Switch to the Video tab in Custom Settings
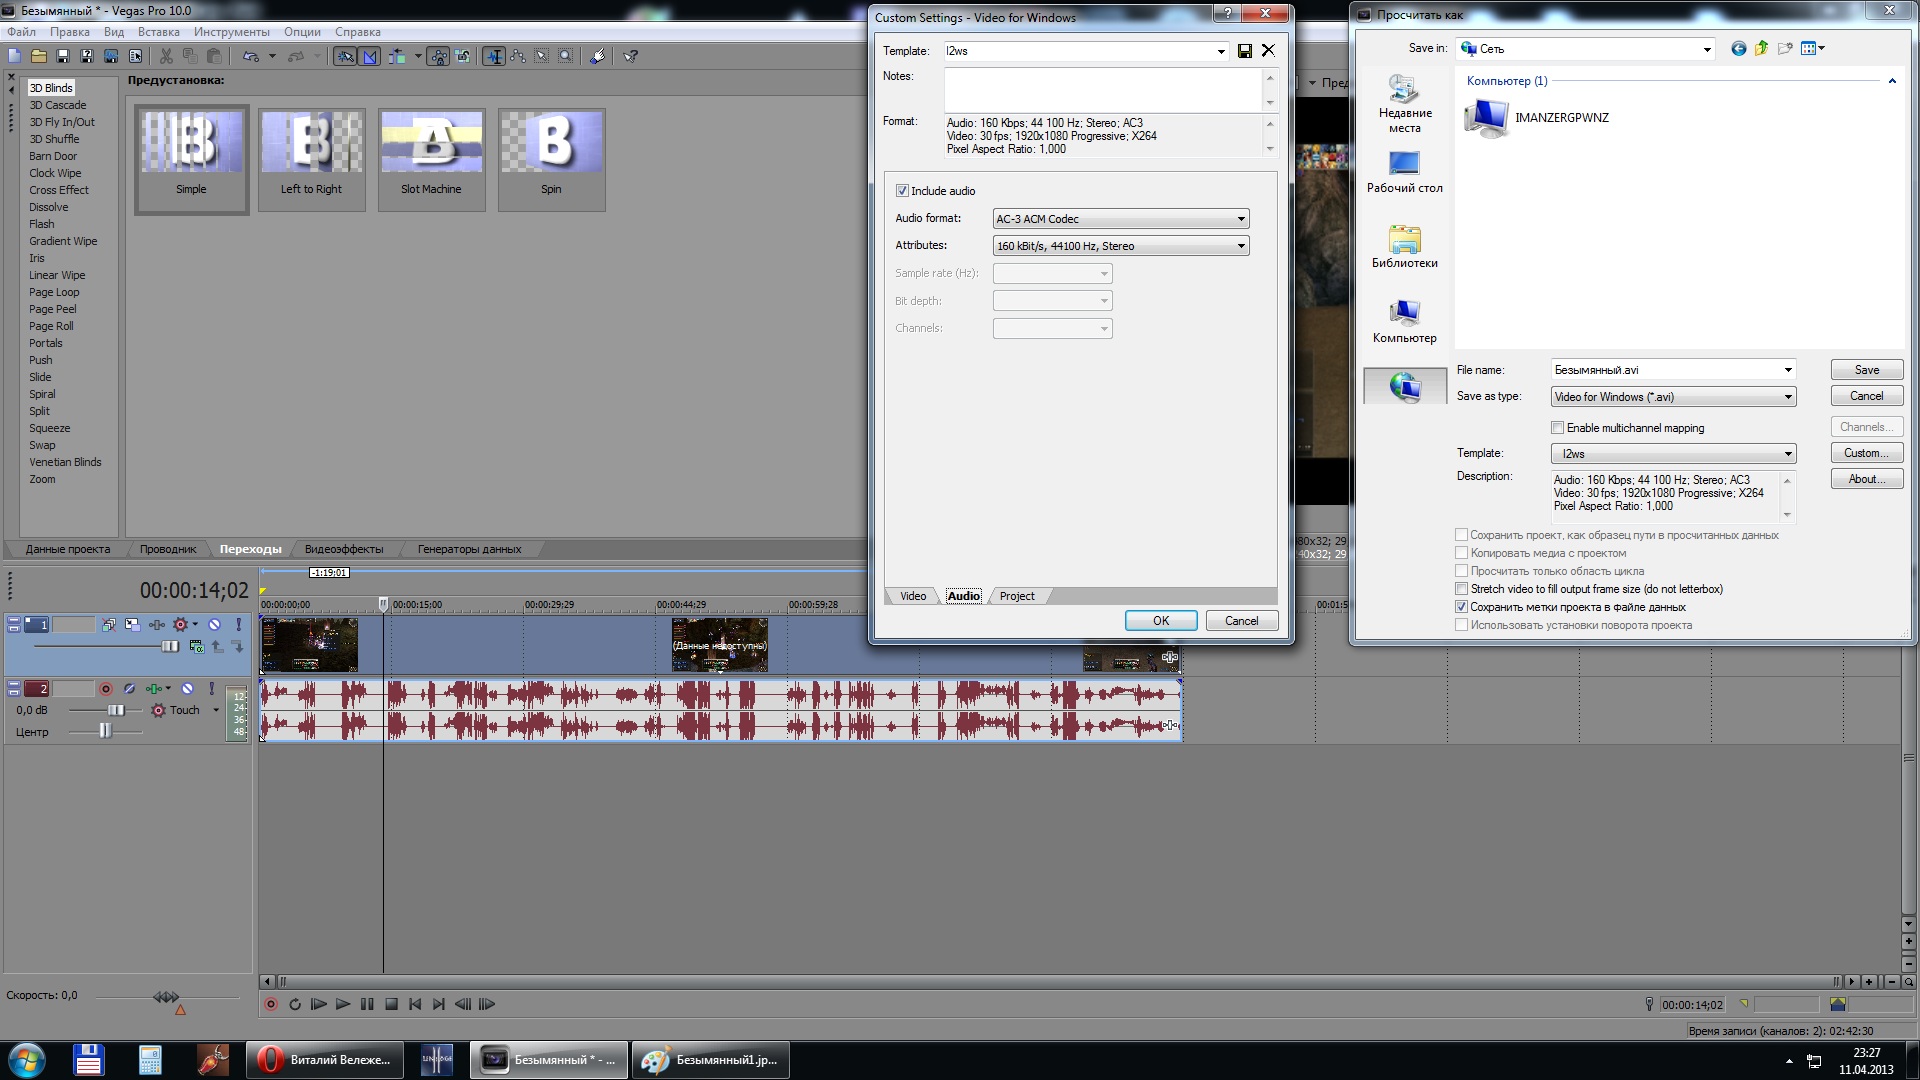Screen dimensions: 1920x1080 pos(912,596)
